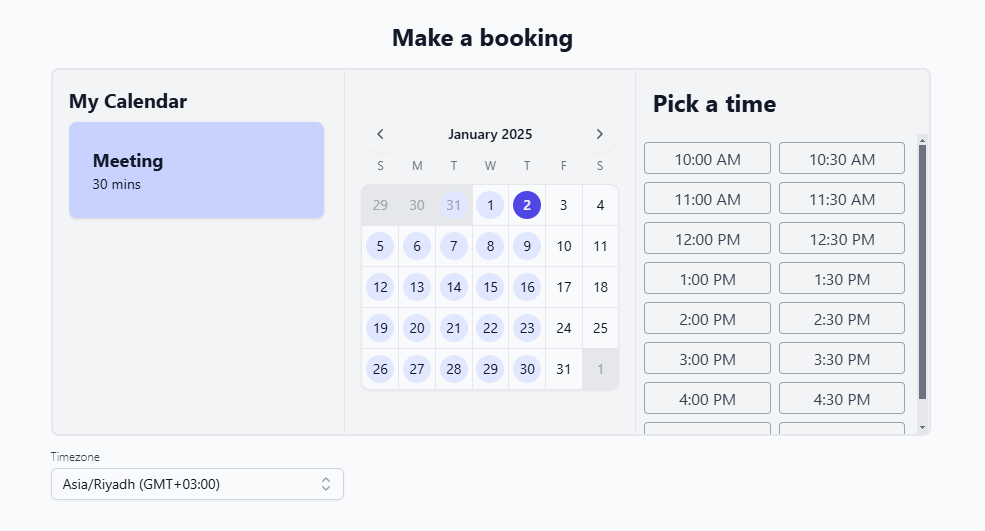Click December 31 in the calendar grid
The height and width of the screenshot is (531, 985).
coord(454,205)
